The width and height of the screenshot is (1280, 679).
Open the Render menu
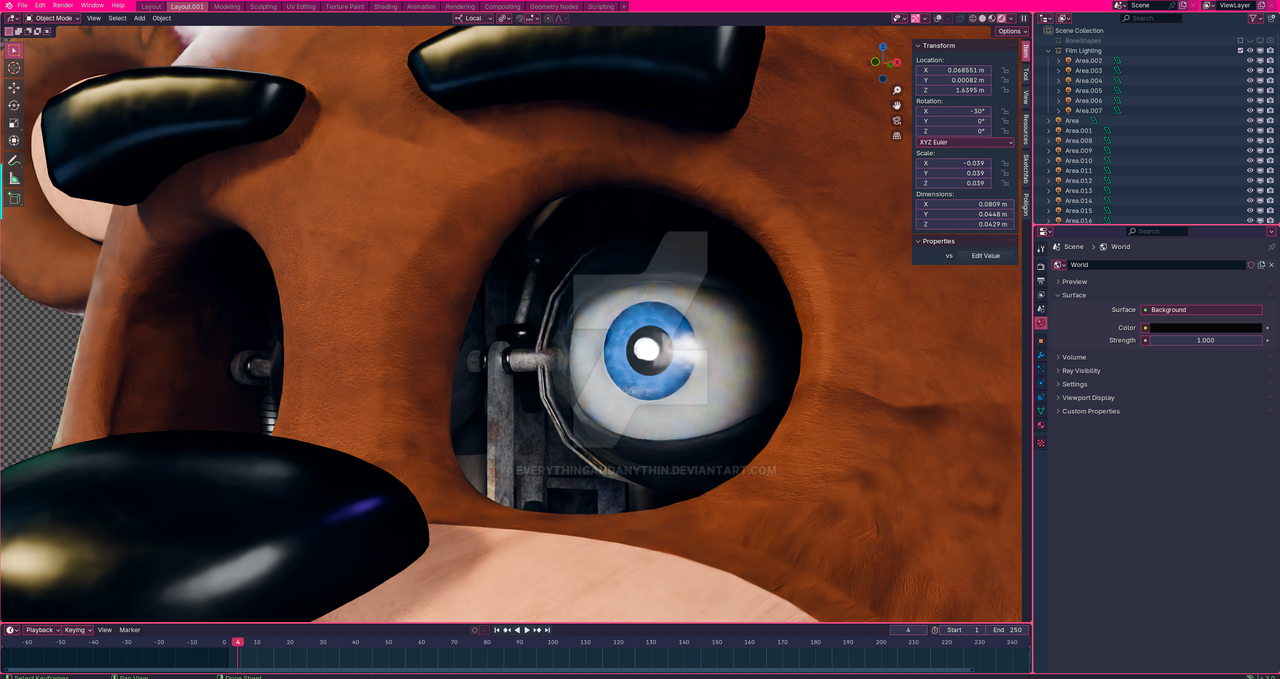point(63,6)
